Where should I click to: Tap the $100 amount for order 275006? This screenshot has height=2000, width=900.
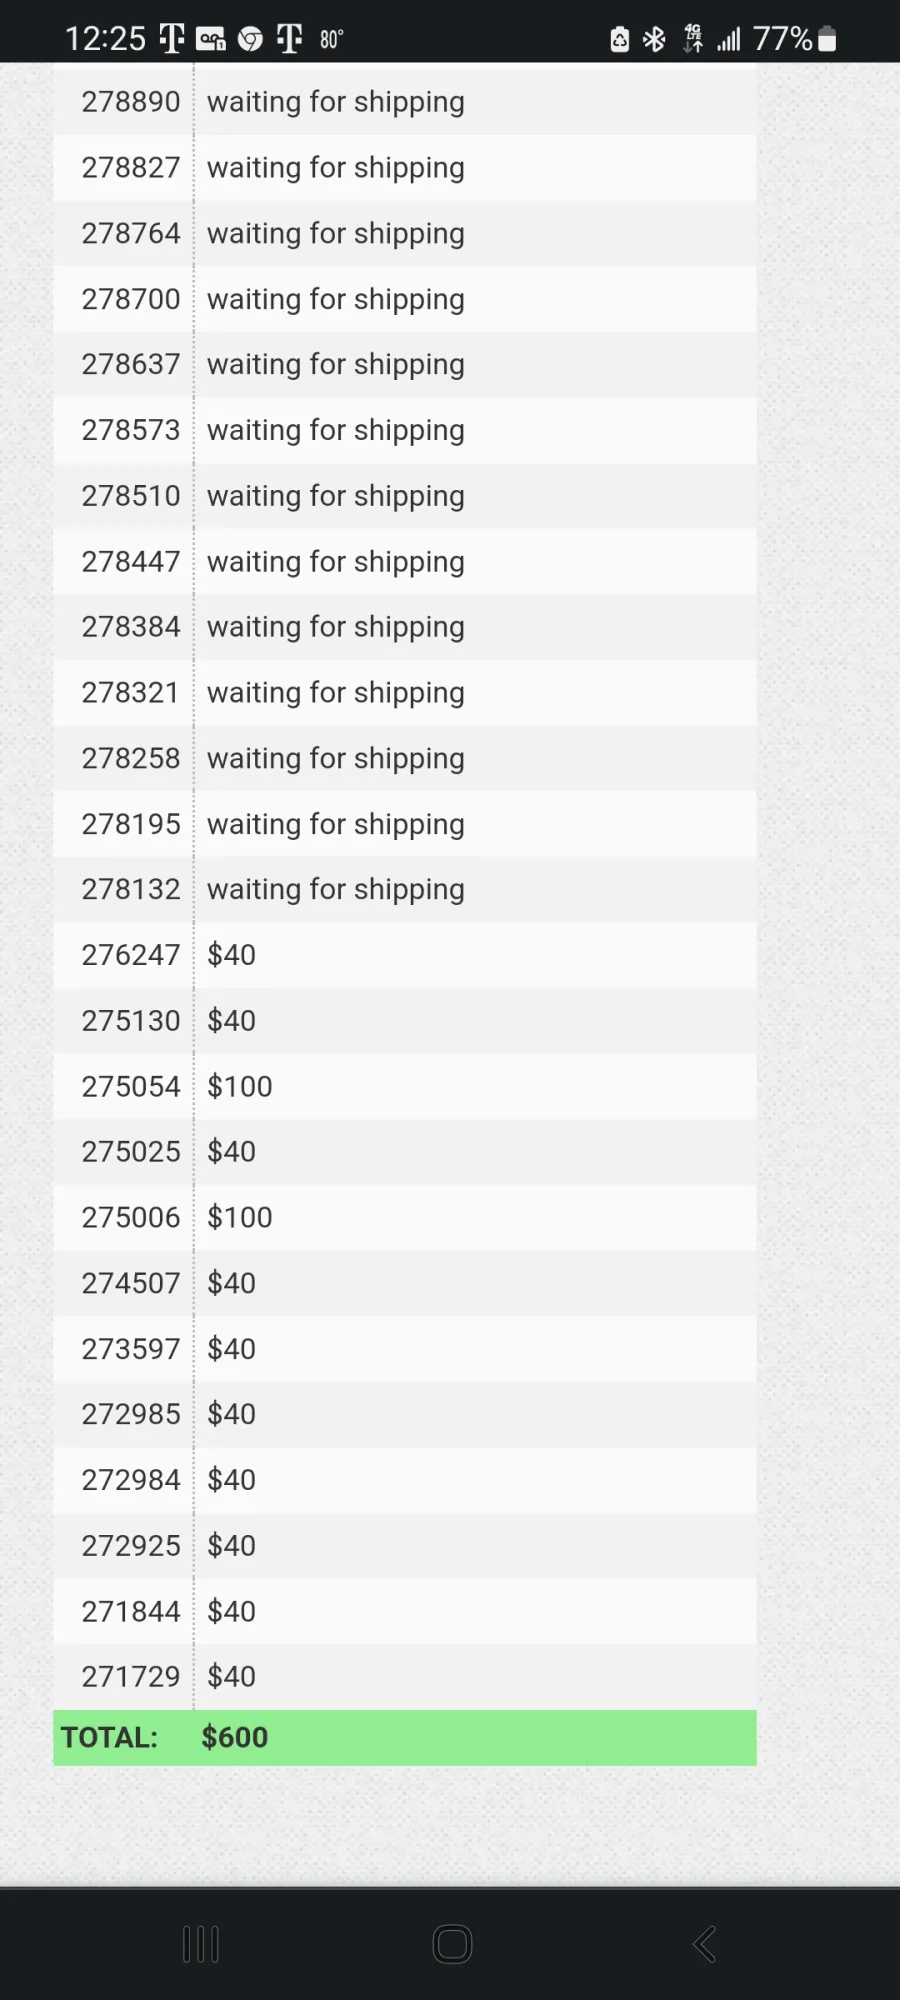point(240,1218)
